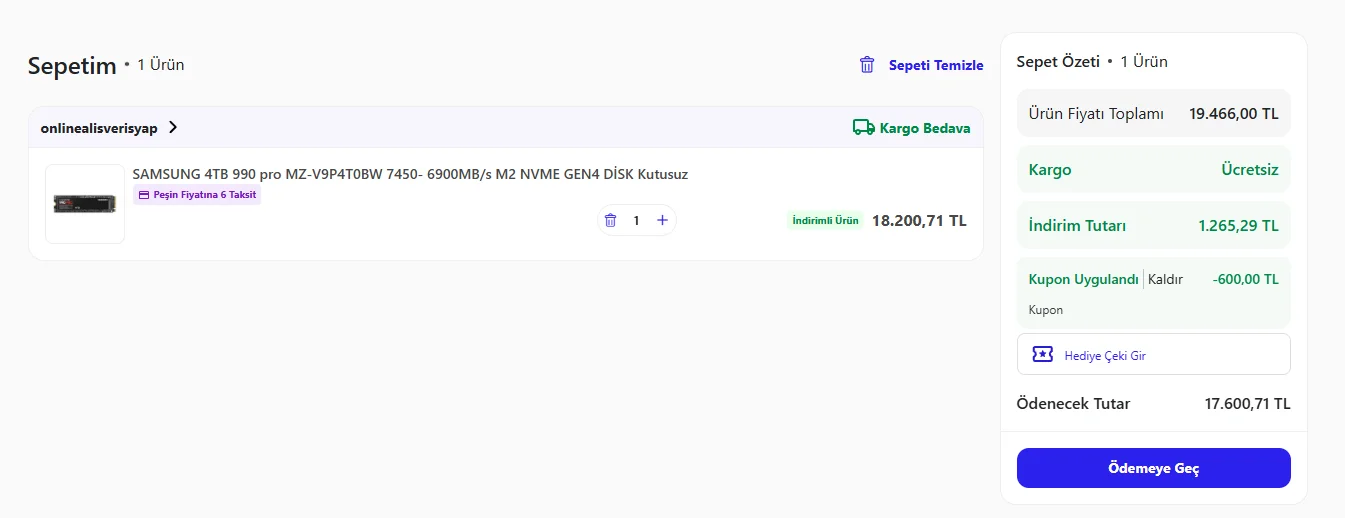1345x518 pixels.
Task: Click the İndirim Tutarı label
Action: (1077, 226)
